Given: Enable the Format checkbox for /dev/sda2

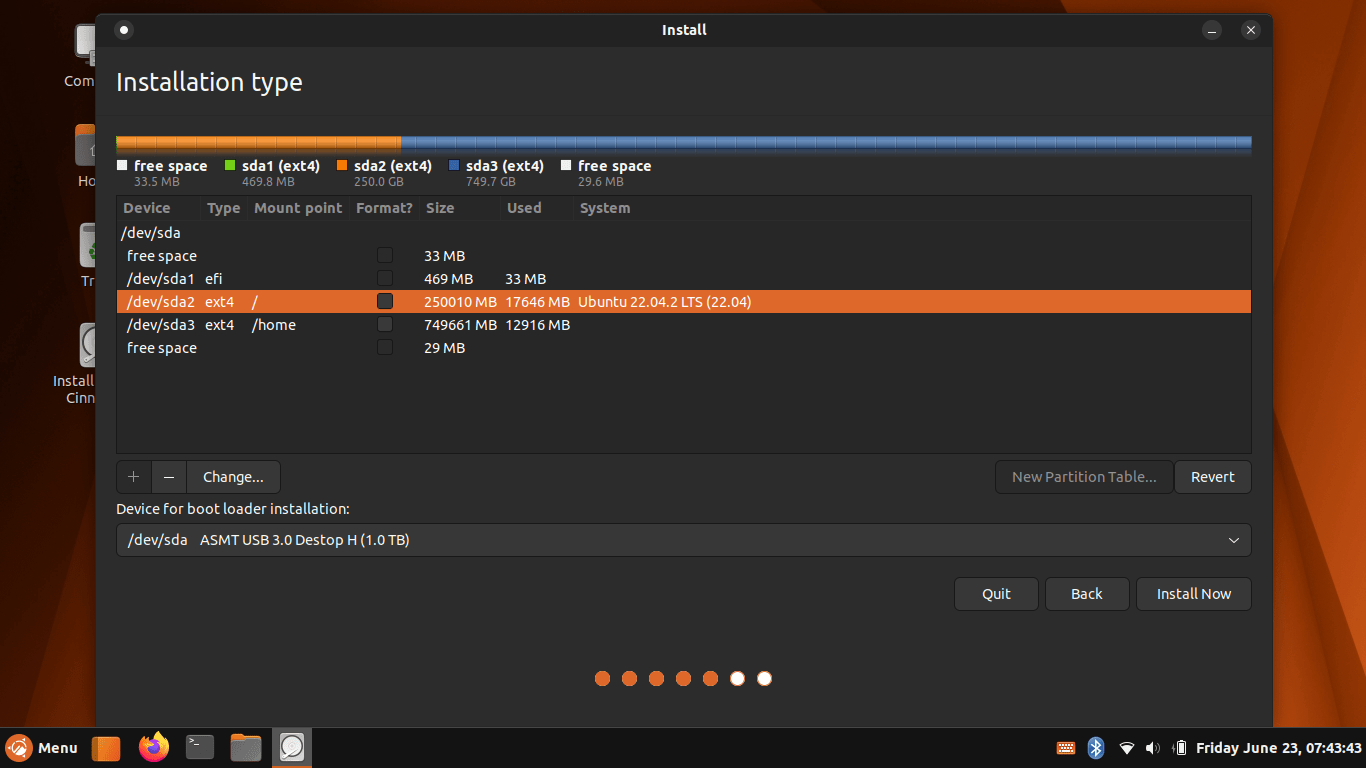Looking at the screenshot, I should pyautogui.click(x=385, y=300).
